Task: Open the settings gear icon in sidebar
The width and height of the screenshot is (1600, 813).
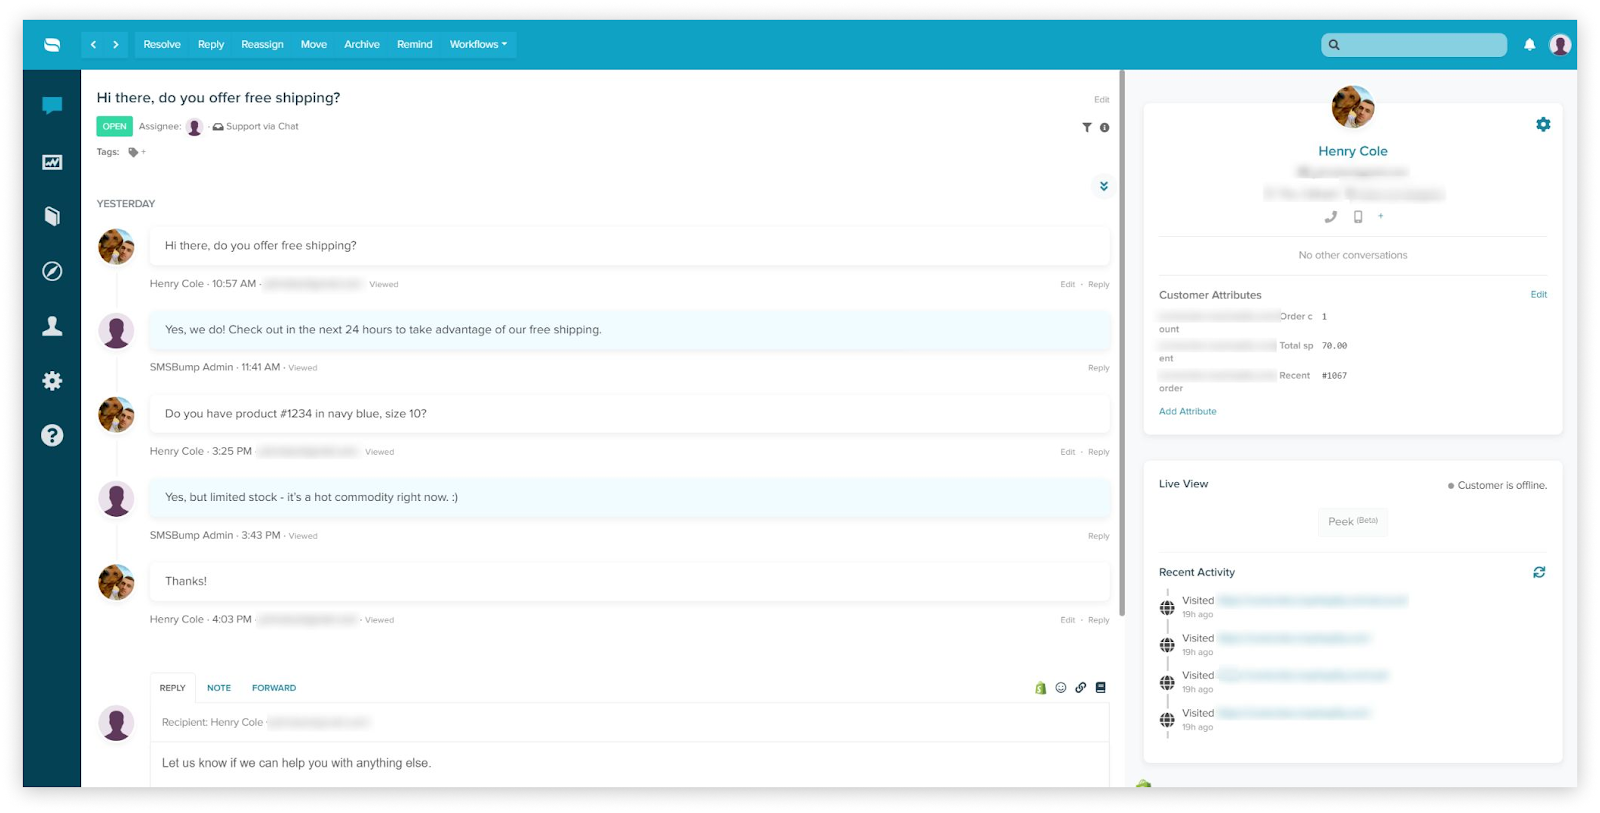Action: pyautogui.click(x=52, y=381)
